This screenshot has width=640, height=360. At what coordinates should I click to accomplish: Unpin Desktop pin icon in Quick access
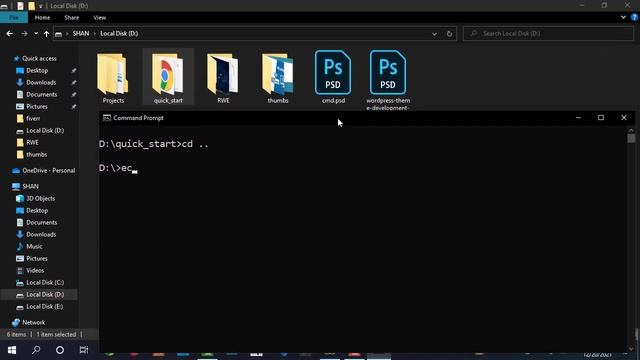[74, 71]
